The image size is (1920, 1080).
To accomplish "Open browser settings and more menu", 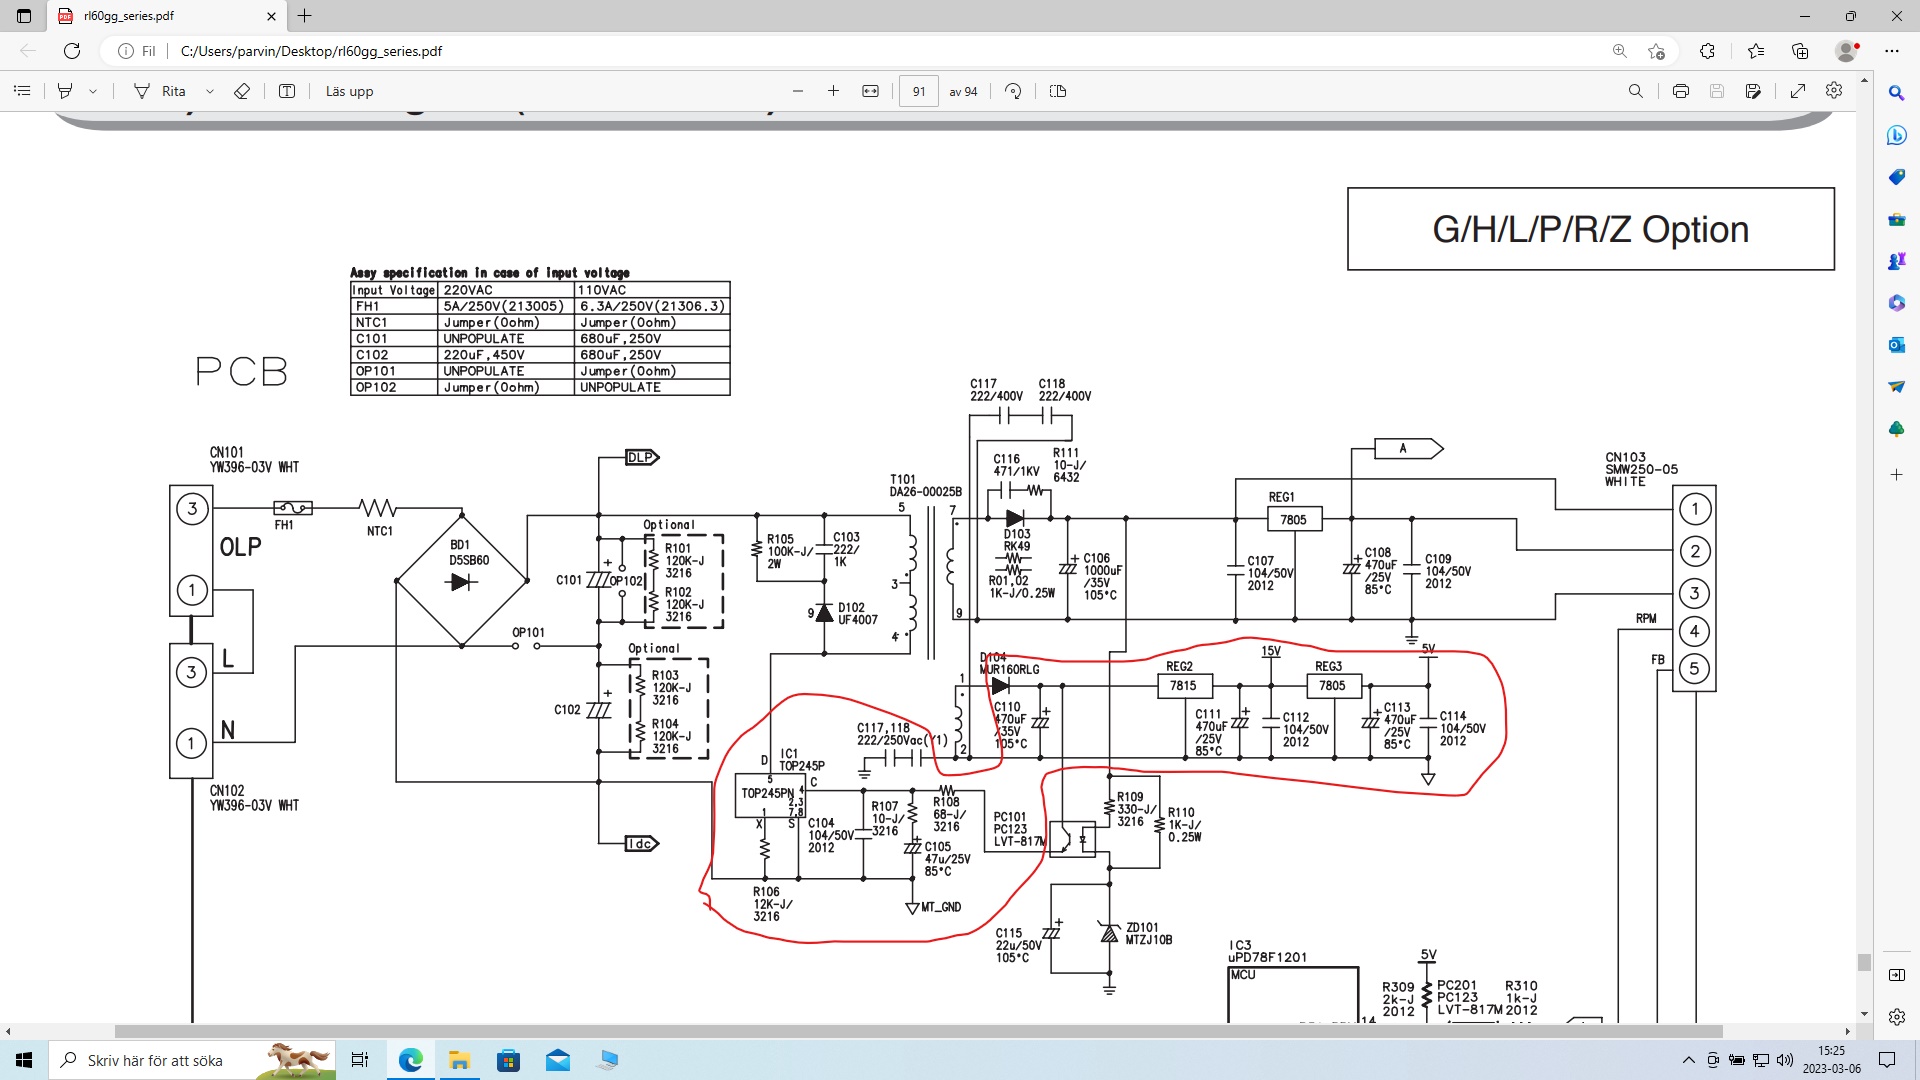I will (1892, 51).
